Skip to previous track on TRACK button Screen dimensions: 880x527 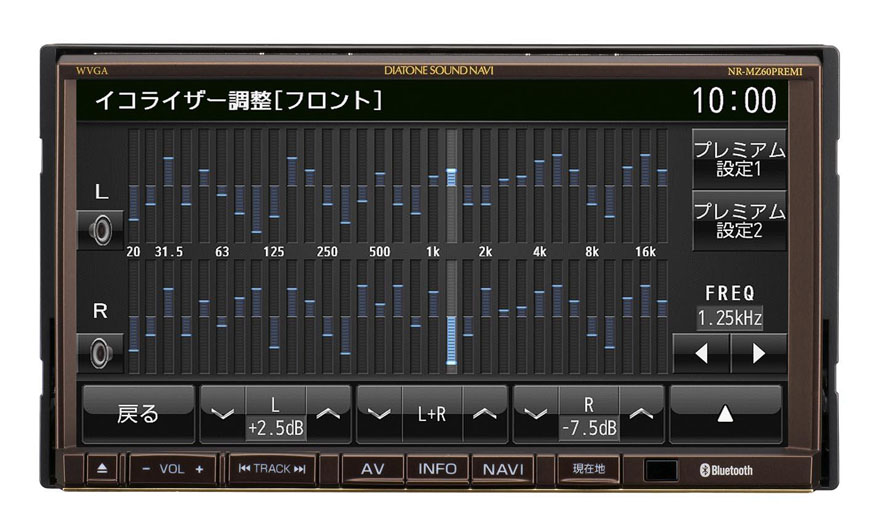click(244, 469)
